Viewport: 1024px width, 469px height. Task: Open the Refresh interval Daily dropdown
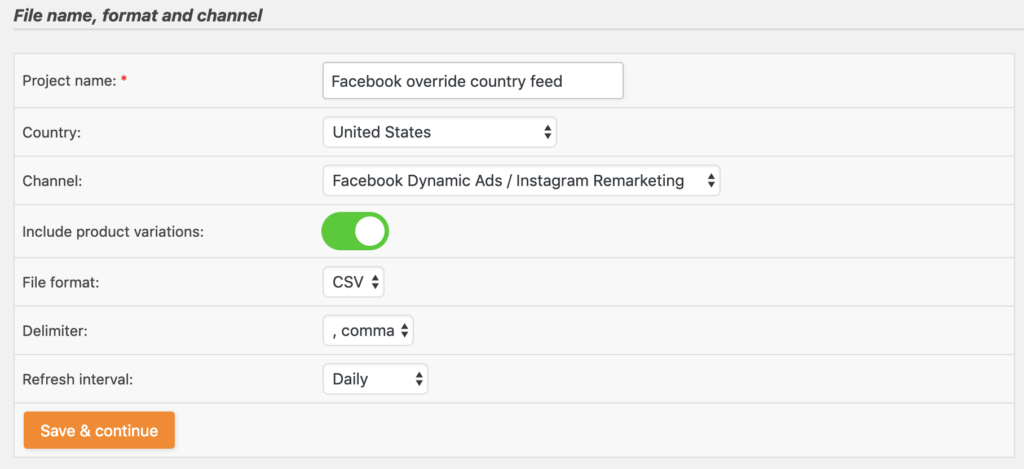click(x=376, y=379)
